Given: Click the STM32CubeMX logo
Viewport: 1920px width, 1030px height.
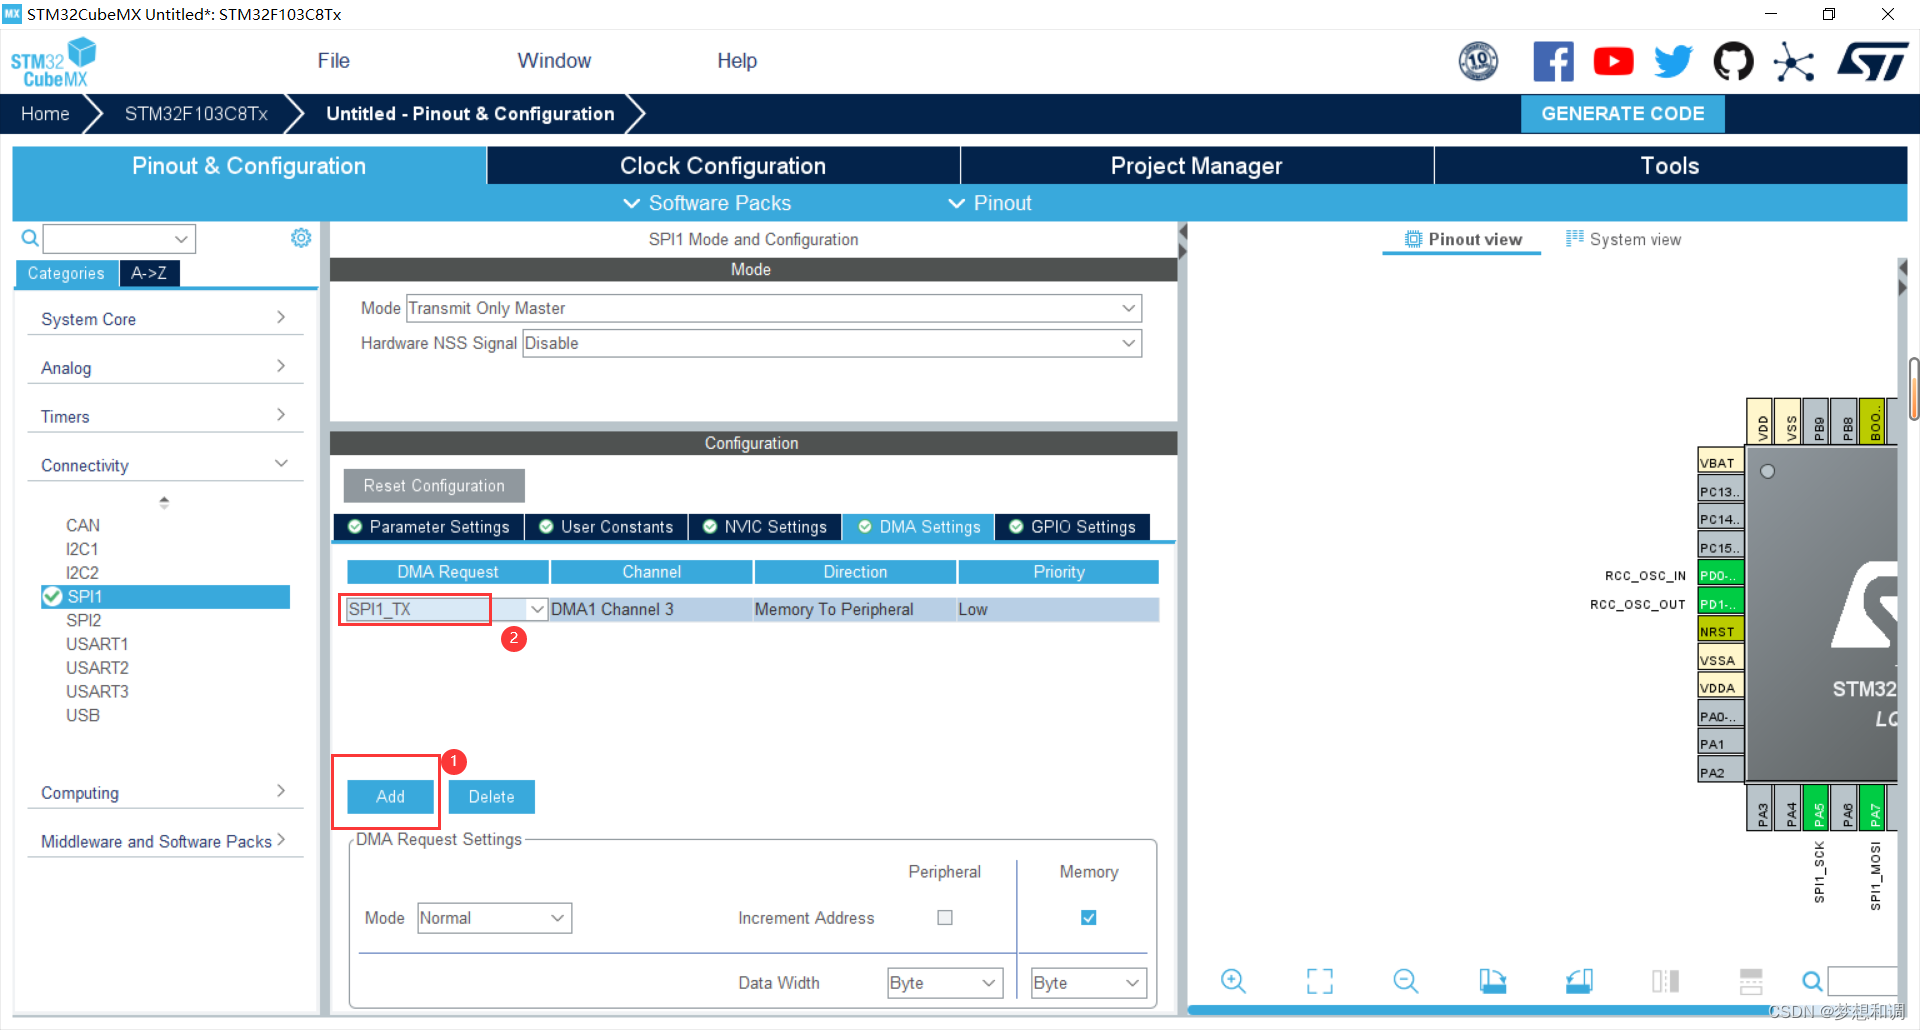Looking at the screenshot, I should (53, 62).
